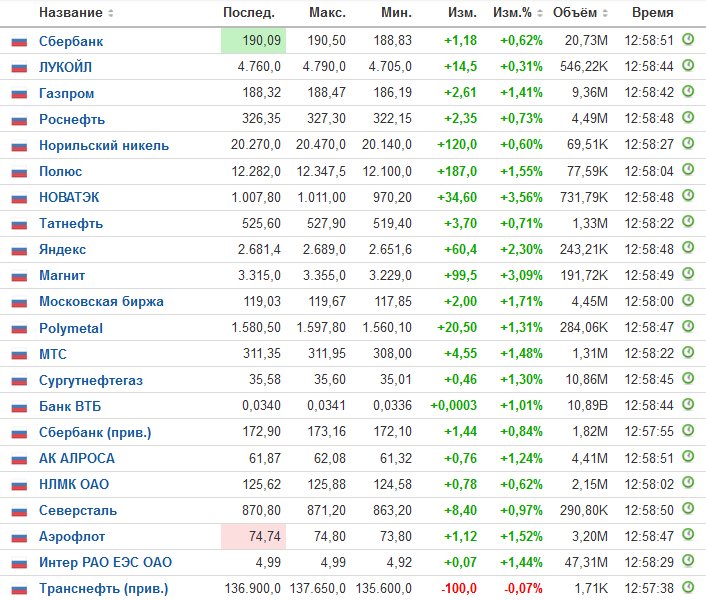
Task: Click the clock icon in the Сбербанк row
Action: (x=688, y=39)
